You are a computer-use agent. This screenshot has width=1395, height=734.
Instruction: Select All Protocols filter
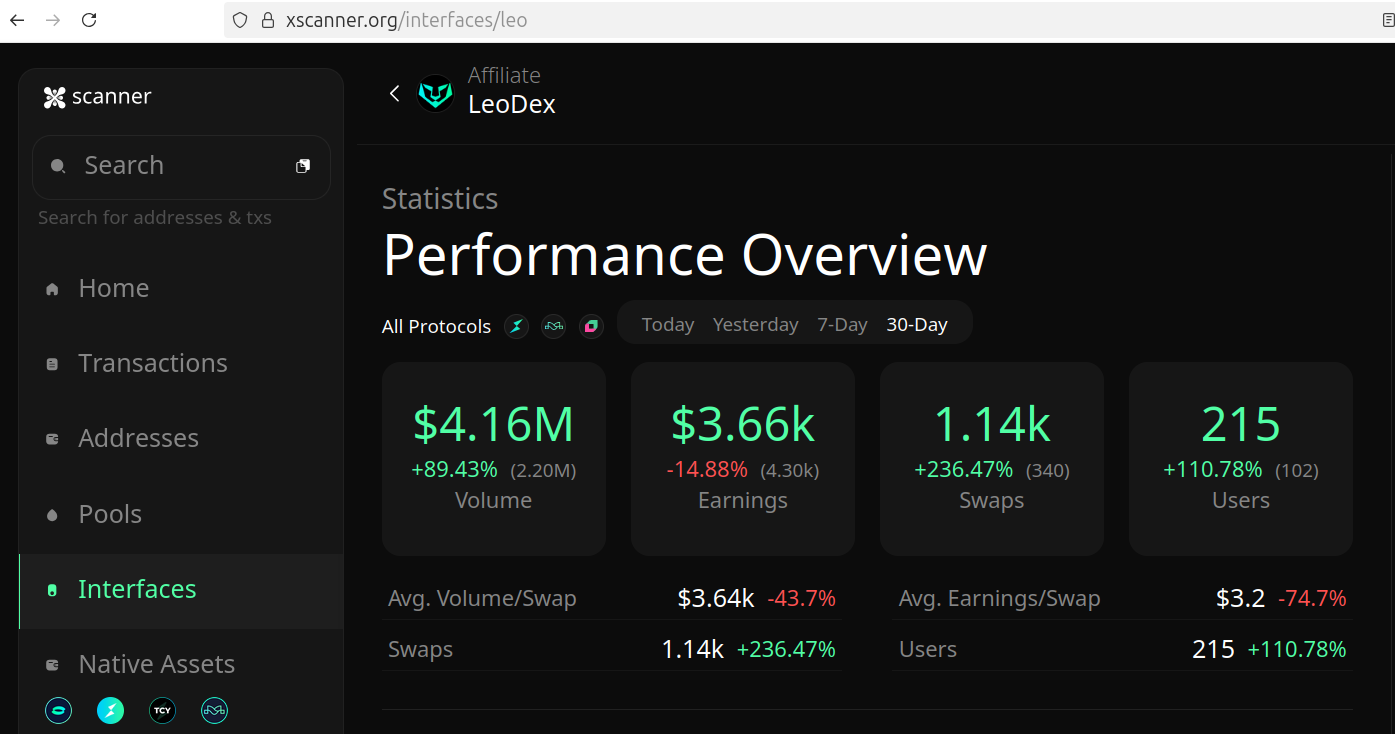[436, 327]
